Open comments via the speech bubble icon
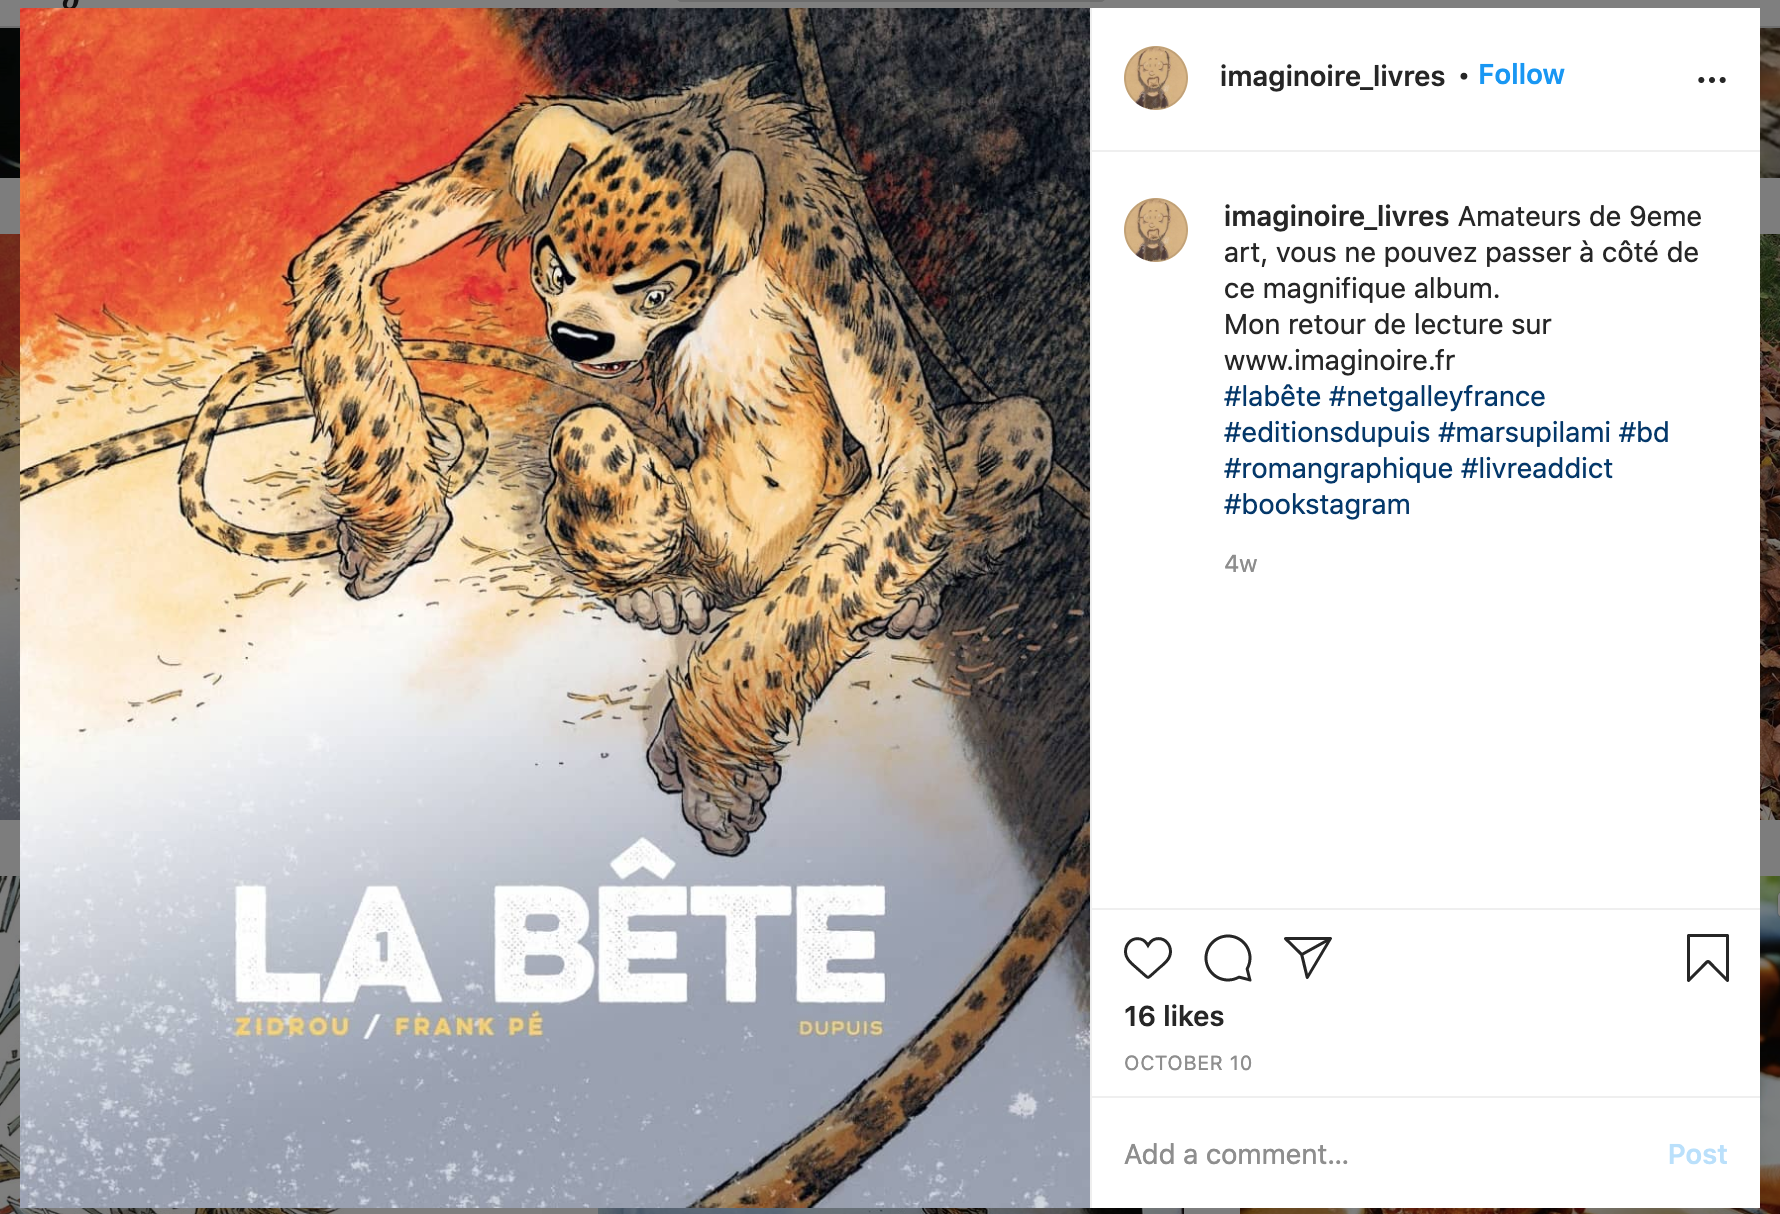The width and height of the screenshot is (1780, 1214). pyautogui.click(x=1228, y=958)
